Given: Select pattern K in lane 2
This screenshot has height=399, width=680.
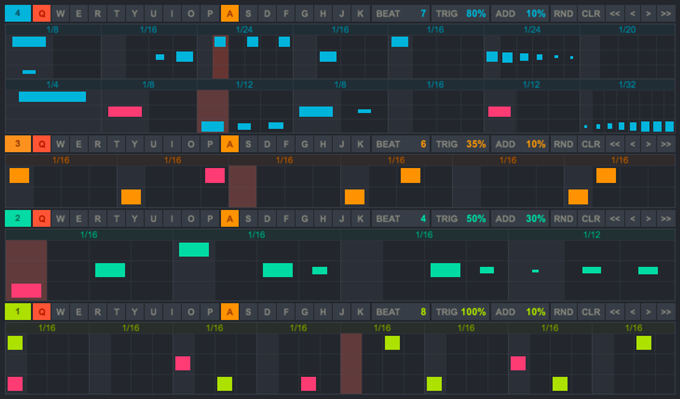Looking at the screenshot, I should [x=361, y=219].
